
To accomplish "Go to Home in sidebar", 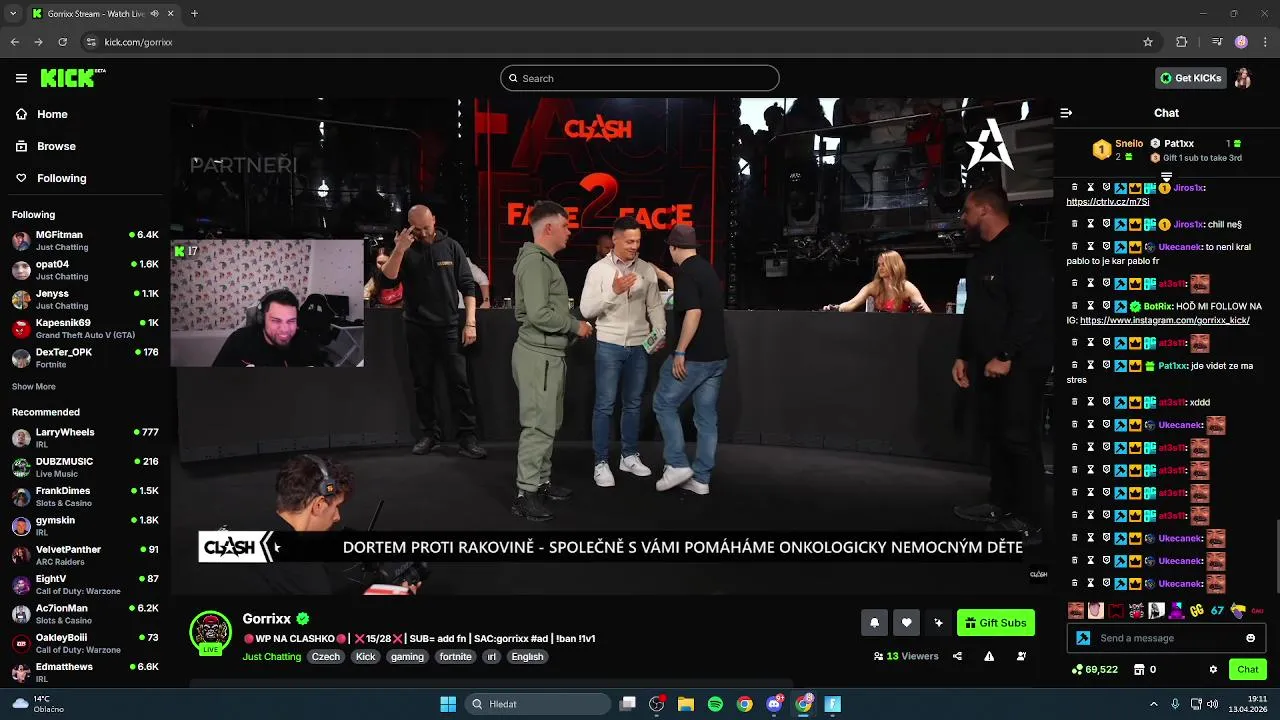I will point(42,114).
